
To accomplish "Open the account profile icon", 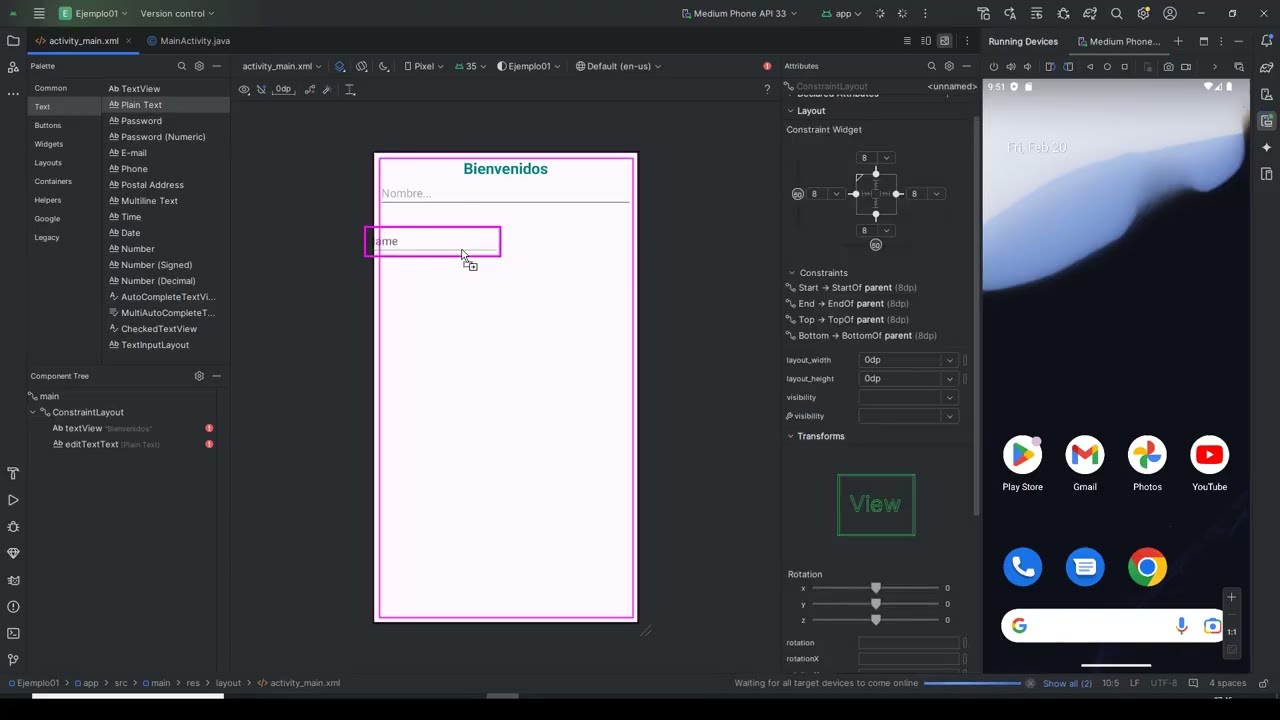I will coord(1170,14).
